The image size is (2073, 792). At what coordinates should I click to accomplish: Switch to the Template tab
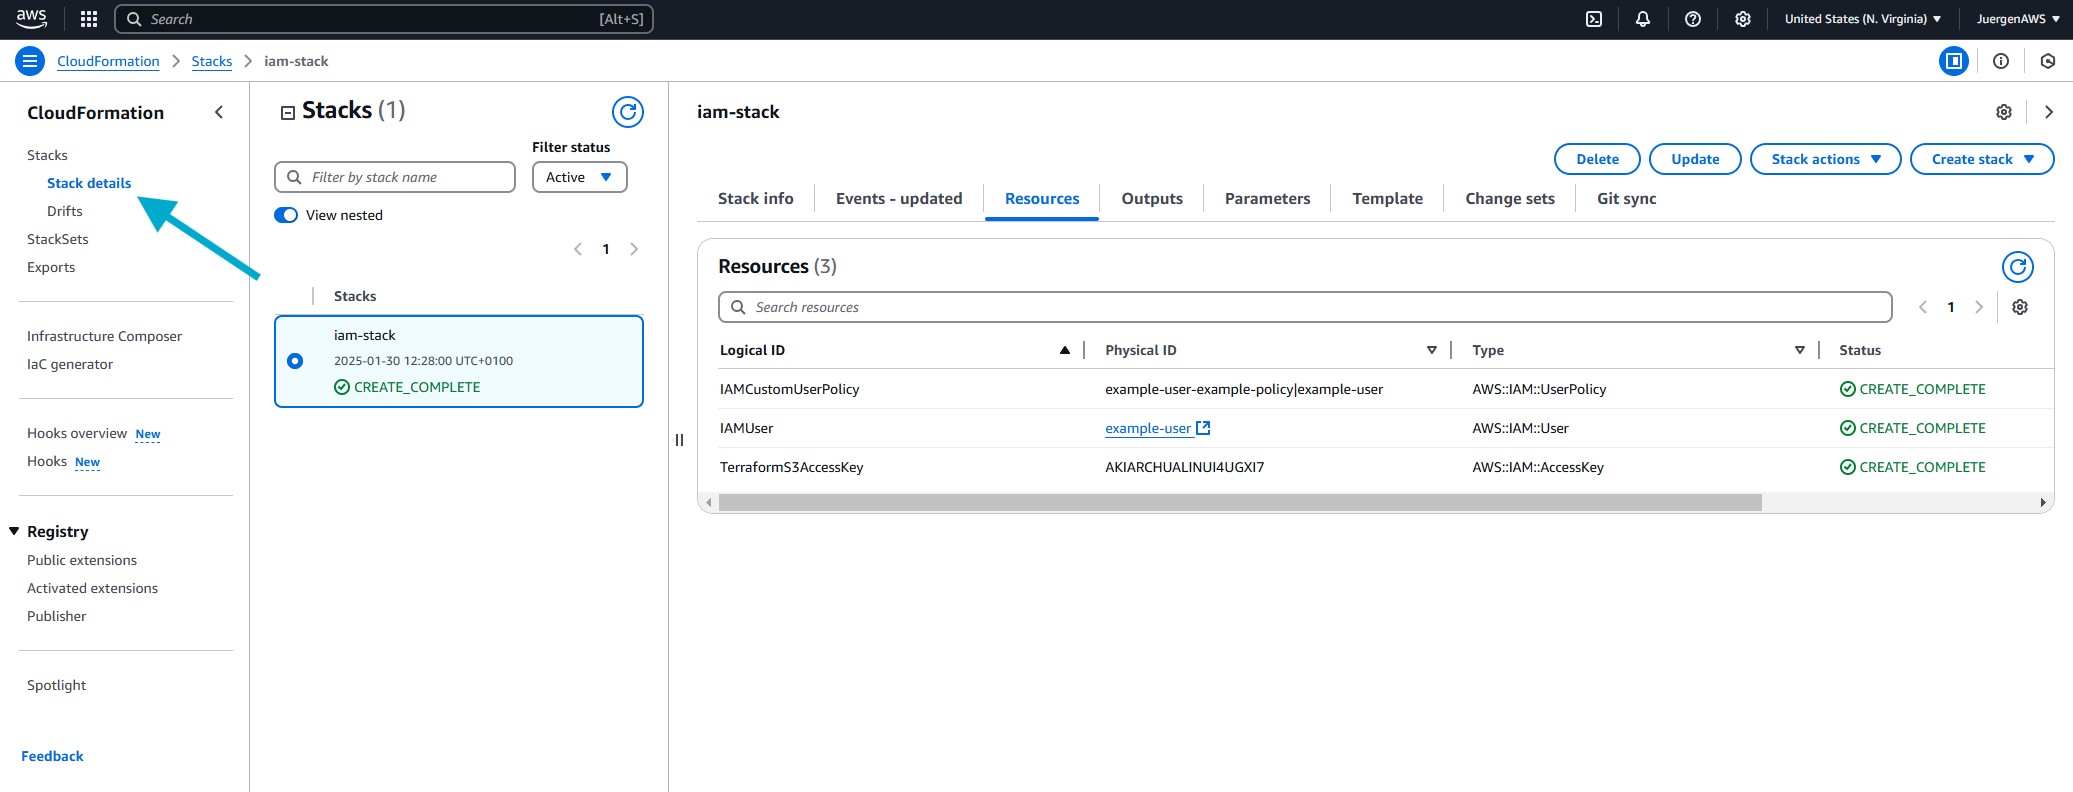[x=1387, y=199]
